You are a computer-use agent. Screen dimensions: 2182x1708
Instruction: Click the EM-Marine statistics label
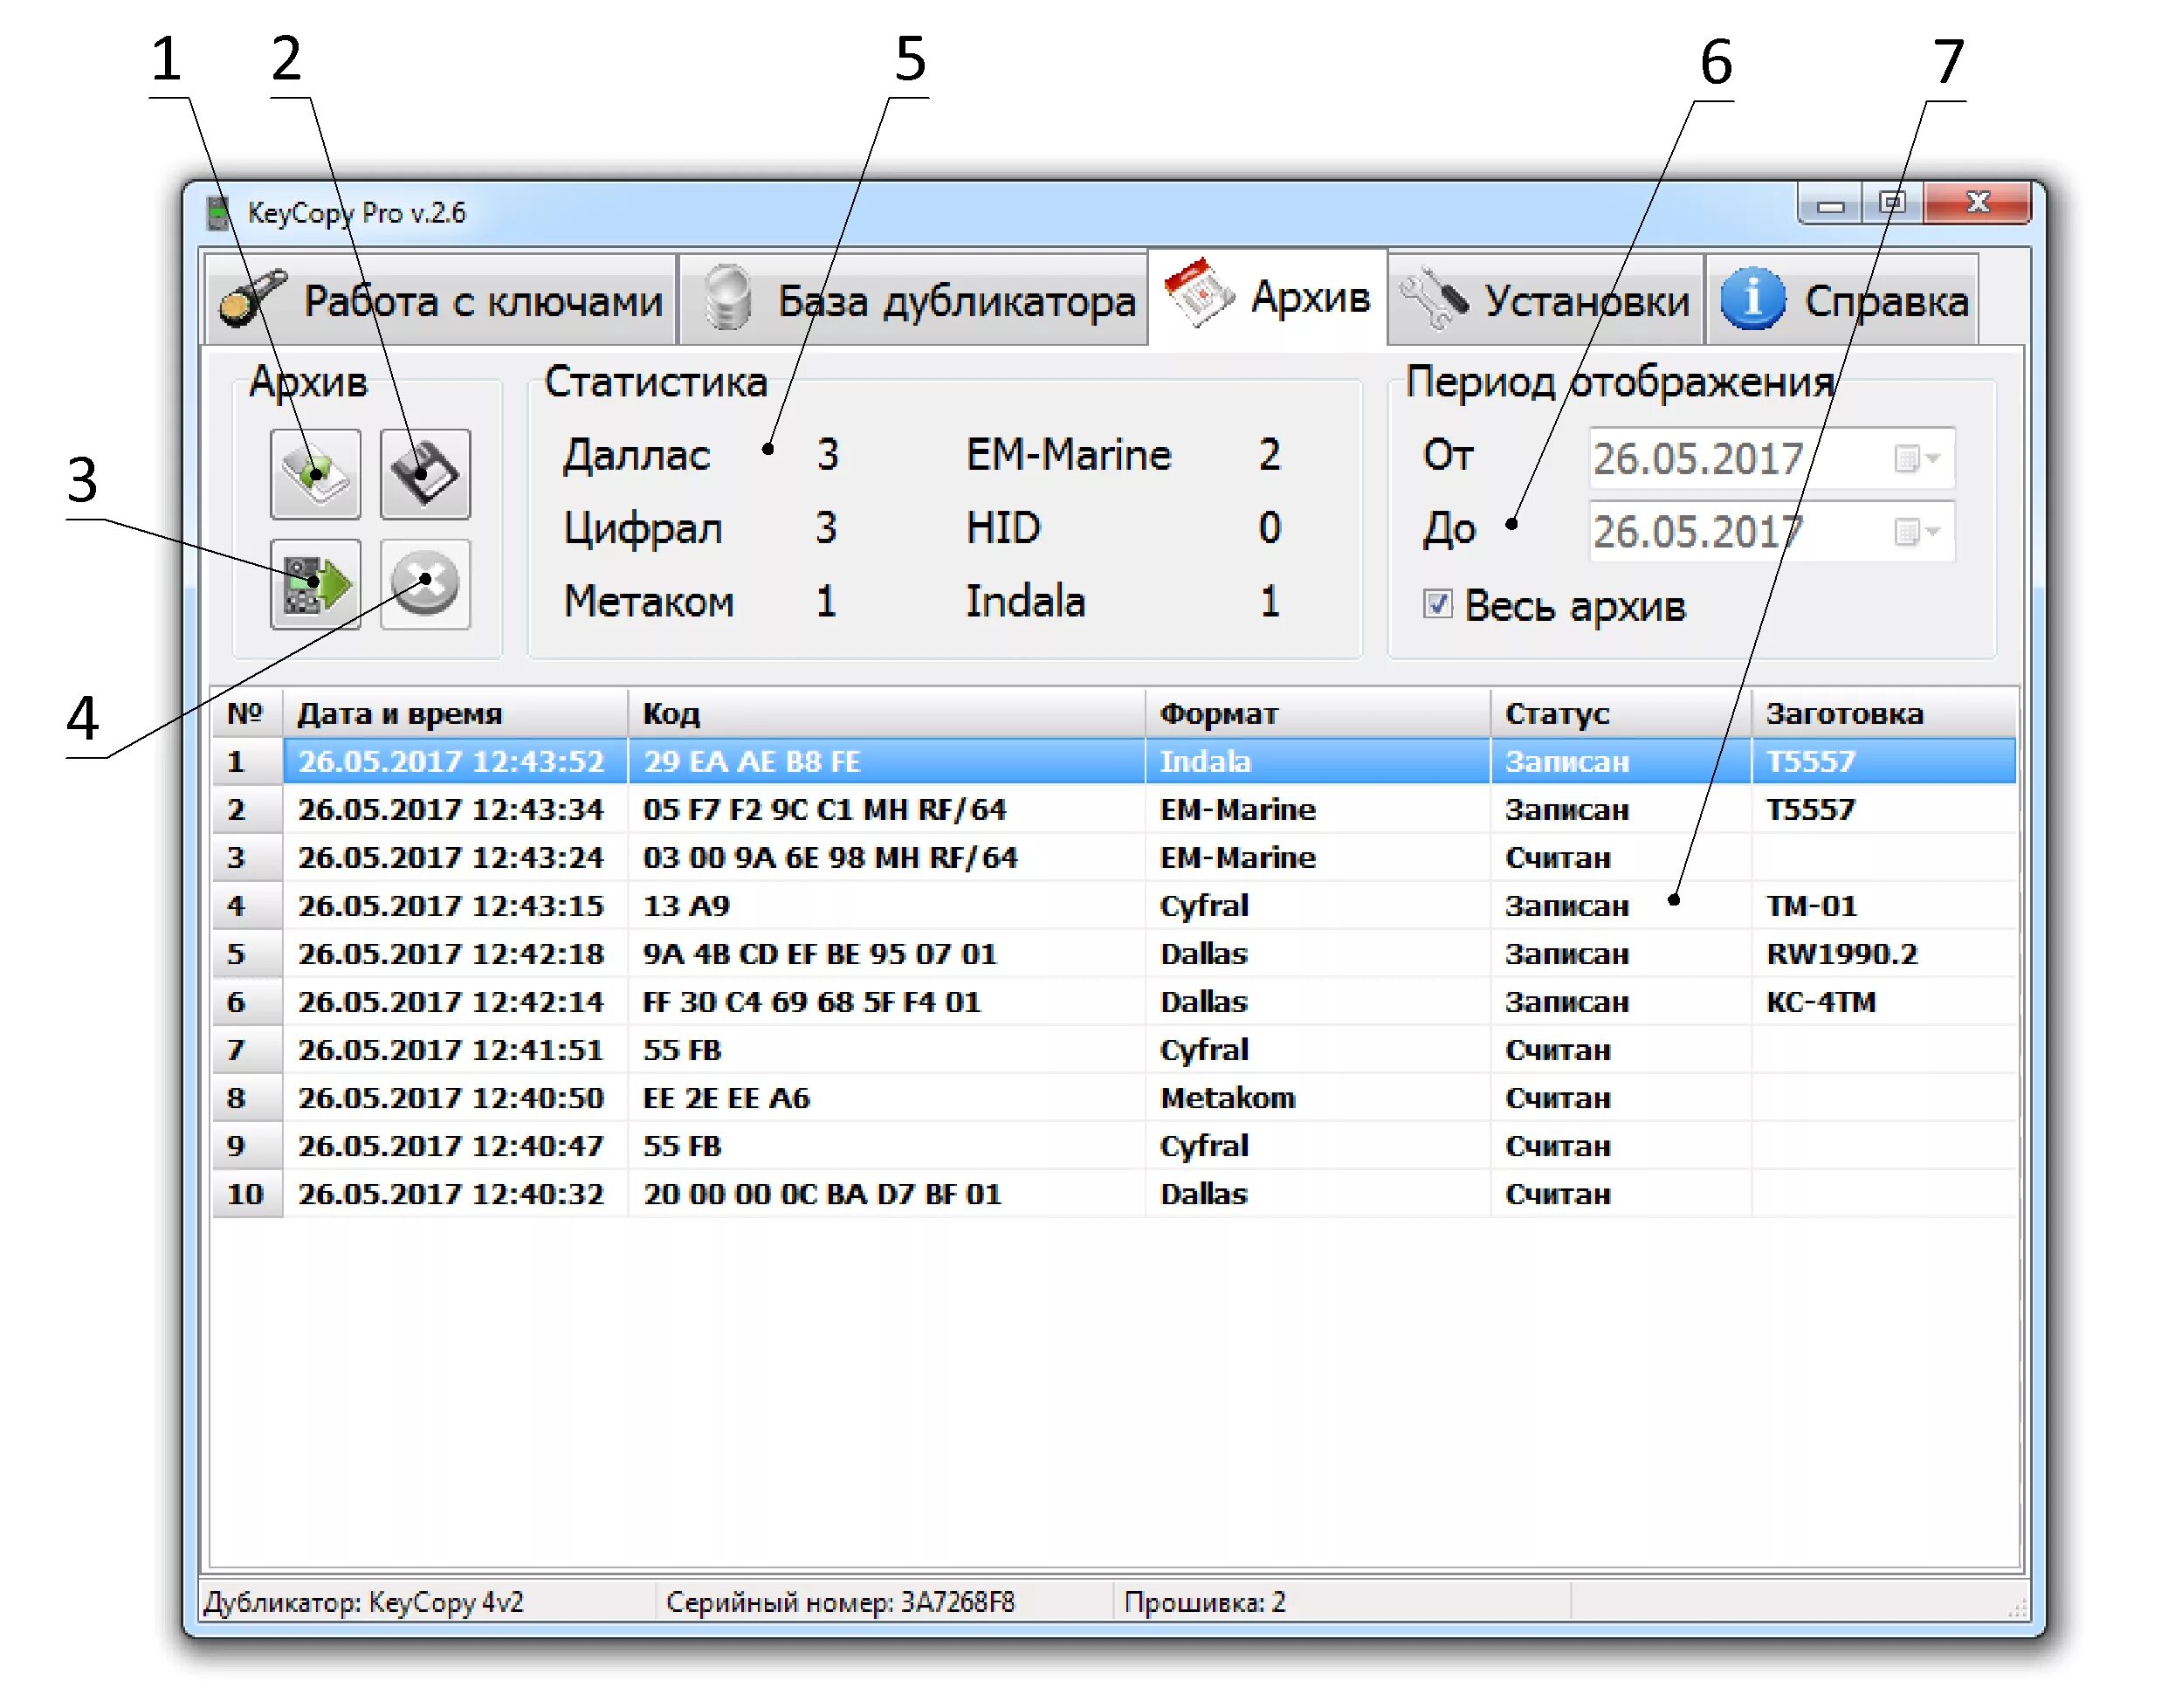point(1069,455)
